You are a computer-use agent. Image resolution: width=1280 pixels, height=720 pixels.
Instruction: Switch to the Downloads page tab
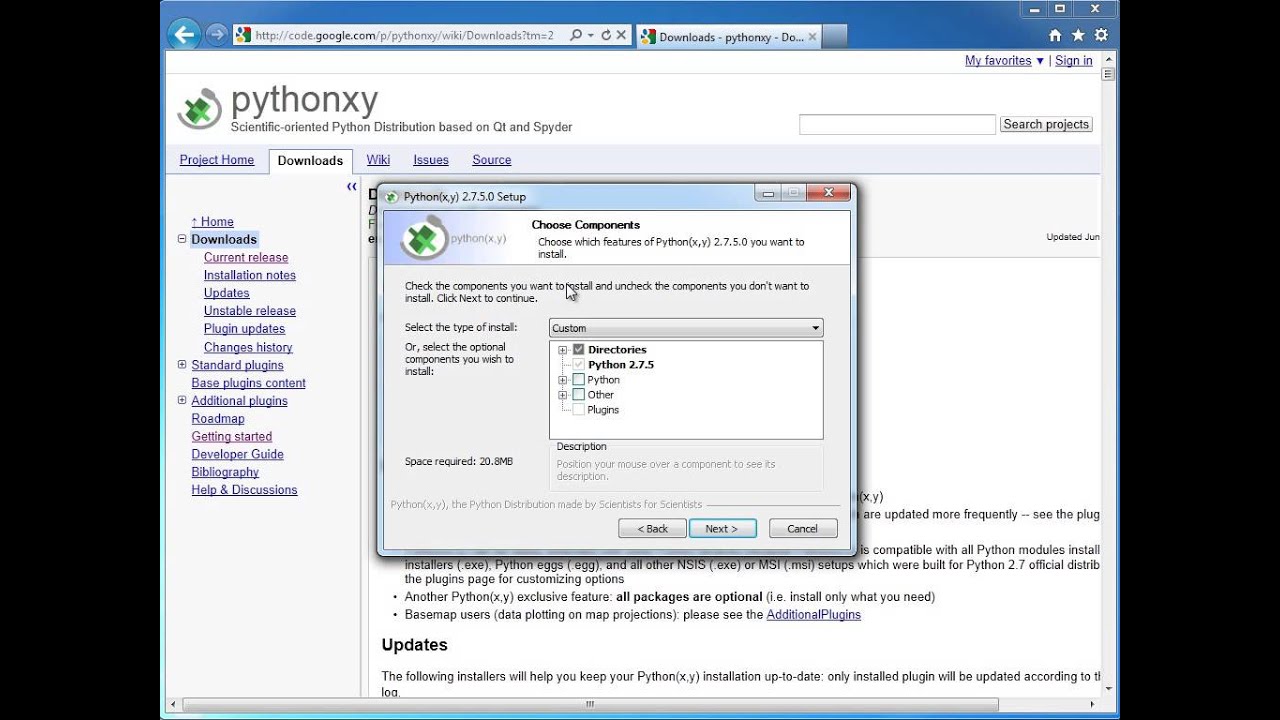[x=310, y=161]
